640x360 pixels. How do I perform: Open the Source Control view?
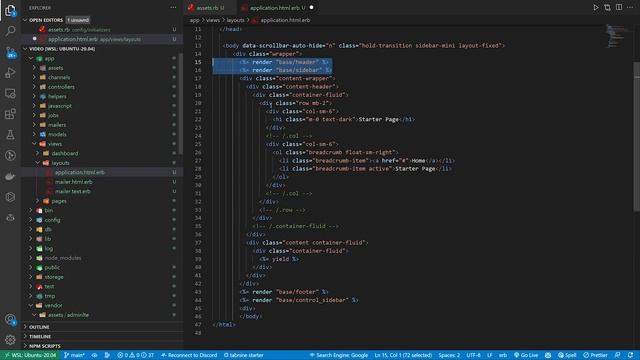pyautogui.click(x=10, y=52)
